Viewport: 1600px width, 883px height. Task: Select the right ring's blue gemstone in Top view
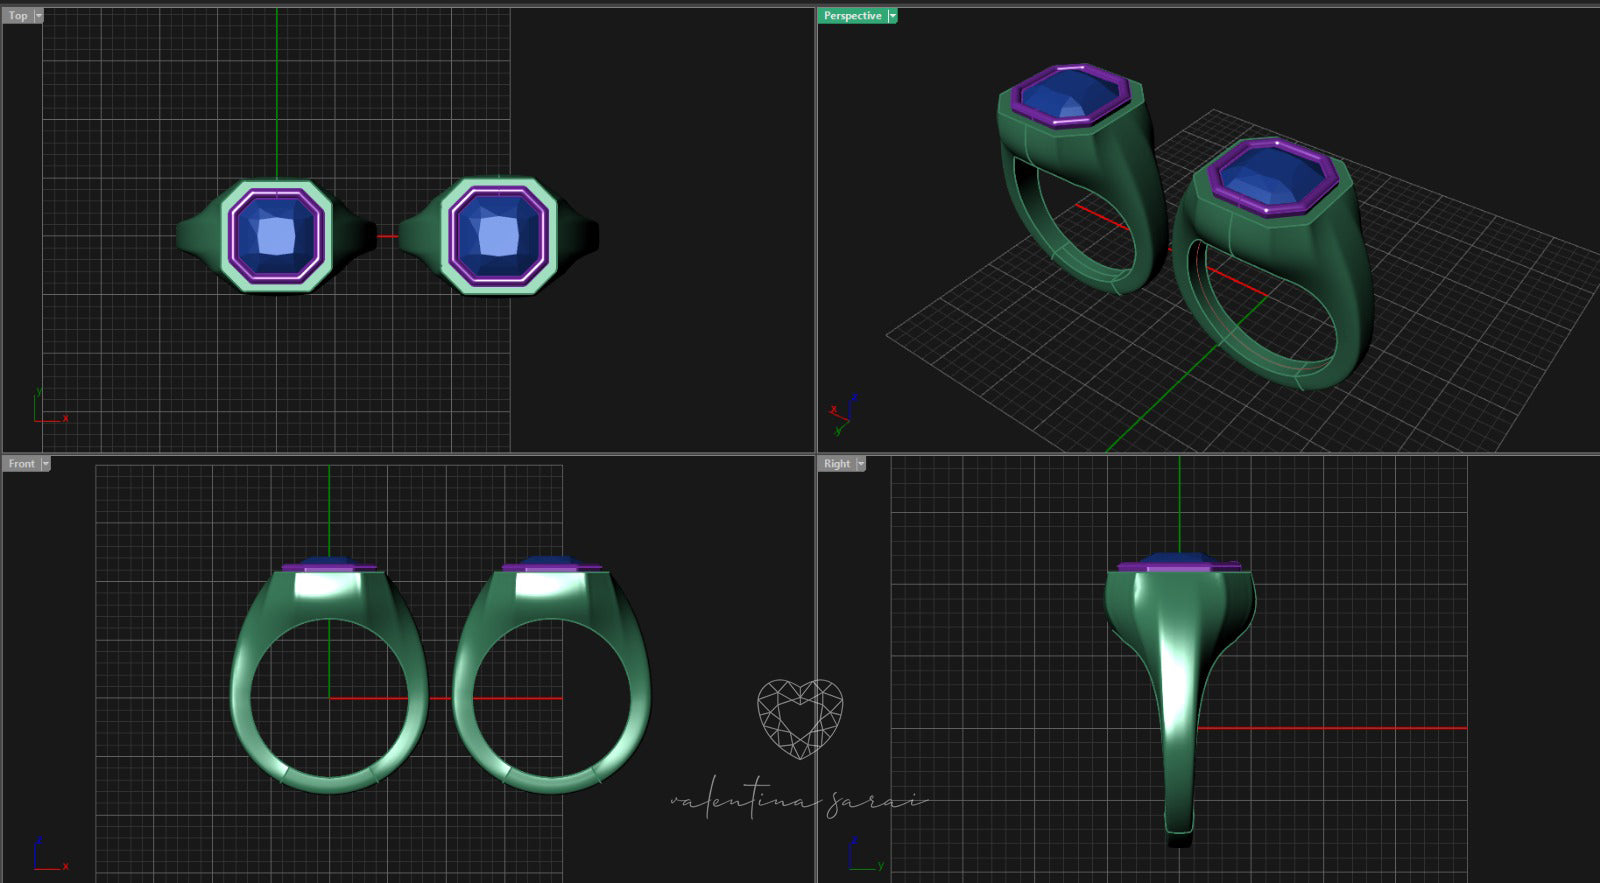(x=499, y=236)
